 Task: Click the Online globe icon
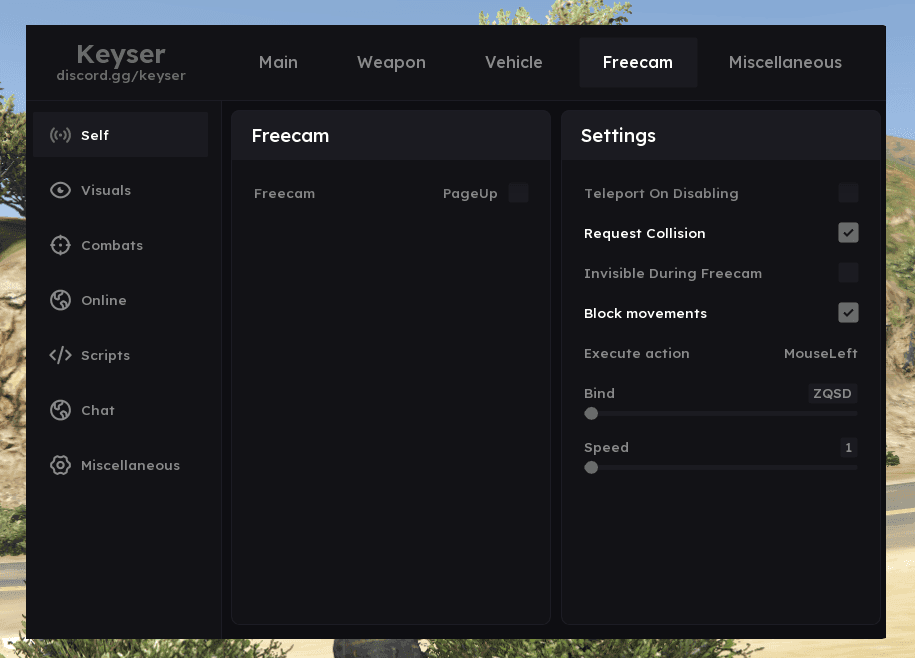point(60,300)
